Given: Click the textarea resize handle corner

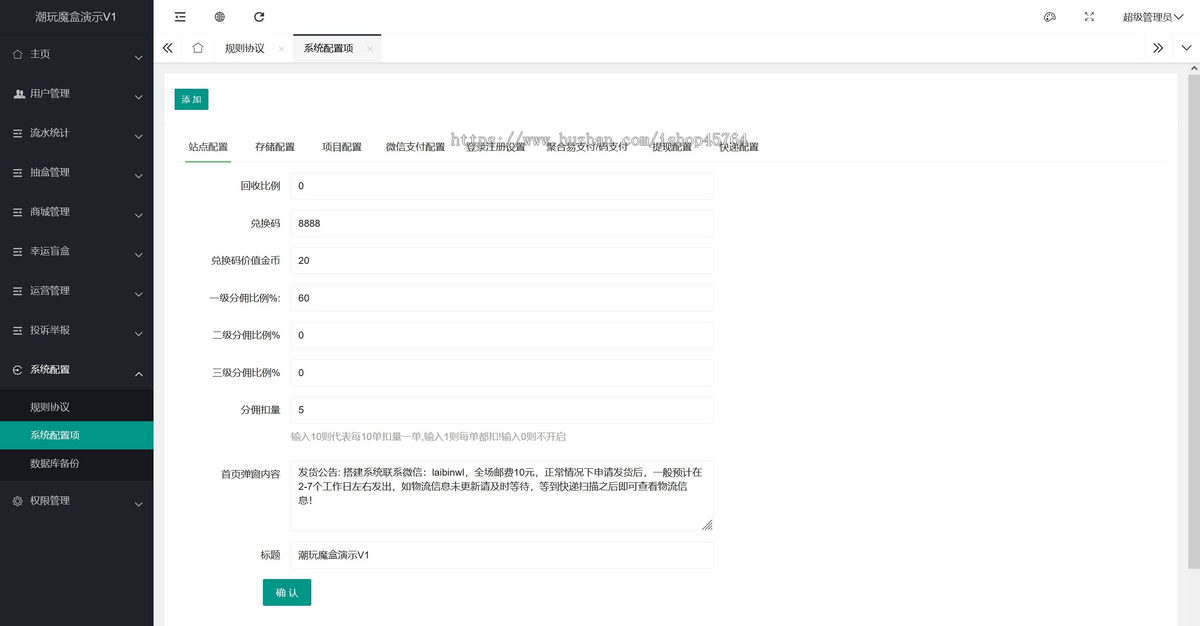Looking at the screenshot, I should 707,524.
